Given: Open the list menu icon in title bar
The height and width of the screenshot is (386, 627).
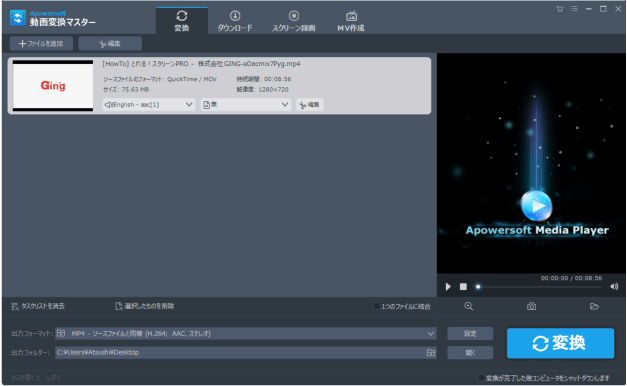Looking at the screenshot, I should (x=574, y=8).
